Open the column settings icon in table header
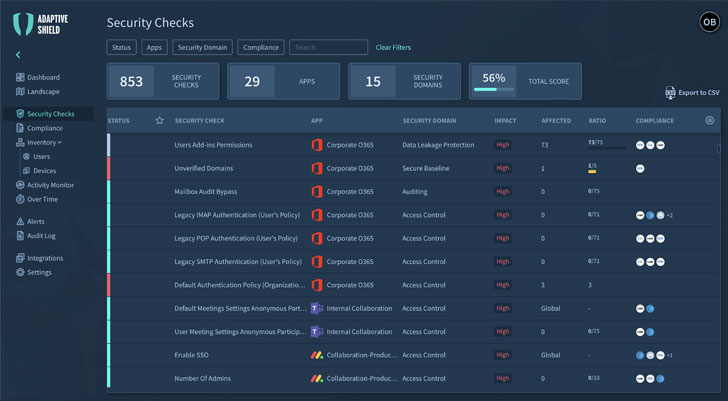This screenshot has height=401, width=728. 710,121
